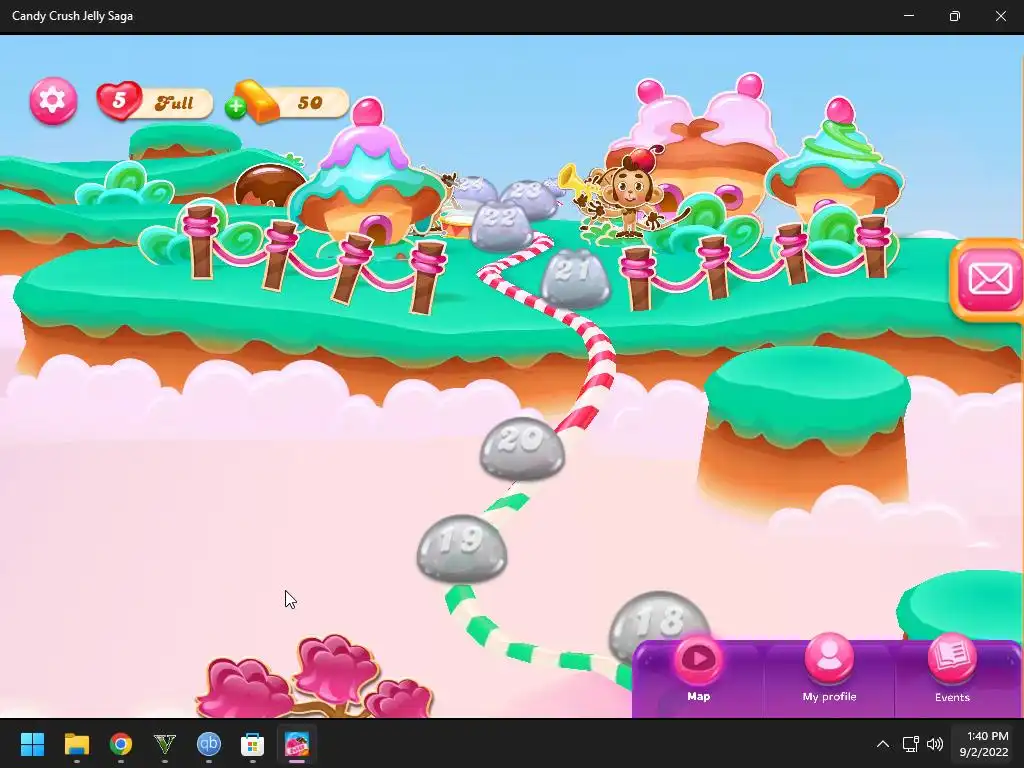Minimize the Candy Crush Jelly Saga window
Image resolution: width=1024 pixels, height=768 pixels.
(x=908, y=16)
